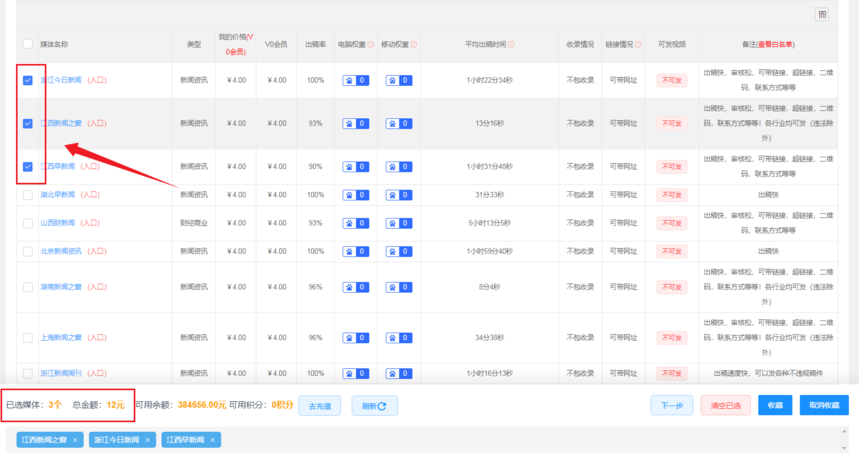Click 移动权重 paw badge in 江西新闻之窗 row
The width and height of the screenshot is (859, 460).
399,124
